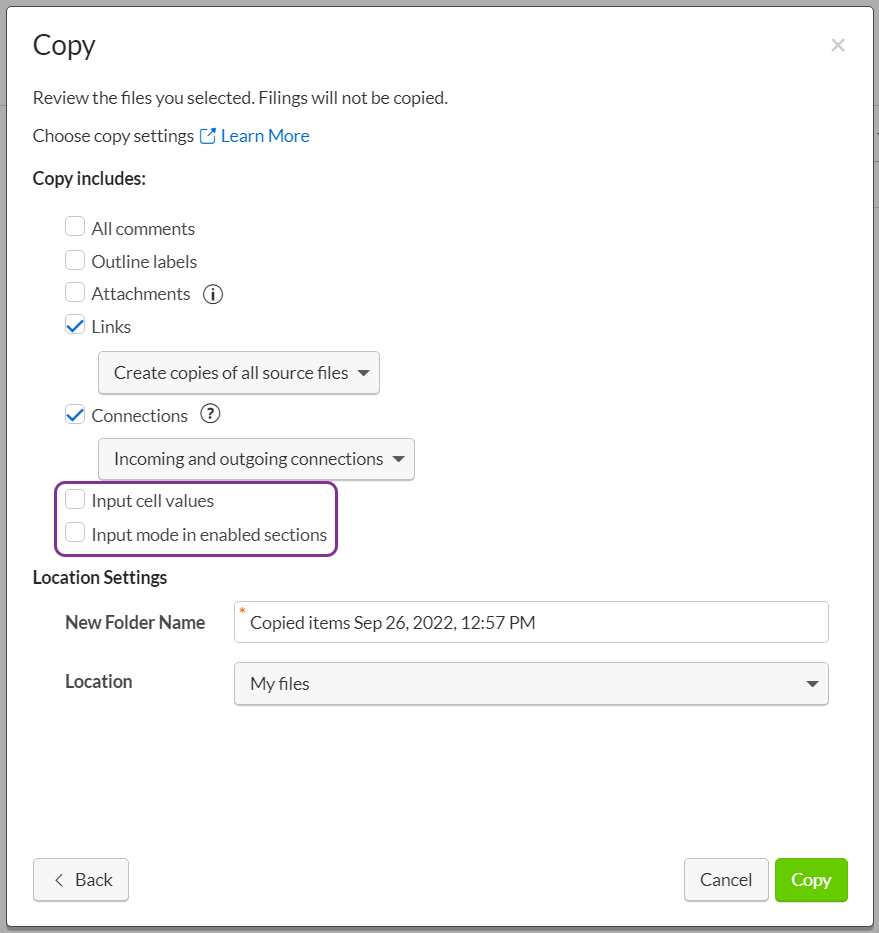This screenshot has height=933, width=879.
Task: Uncheck the Links checkbox
Action: click(75, 325)
